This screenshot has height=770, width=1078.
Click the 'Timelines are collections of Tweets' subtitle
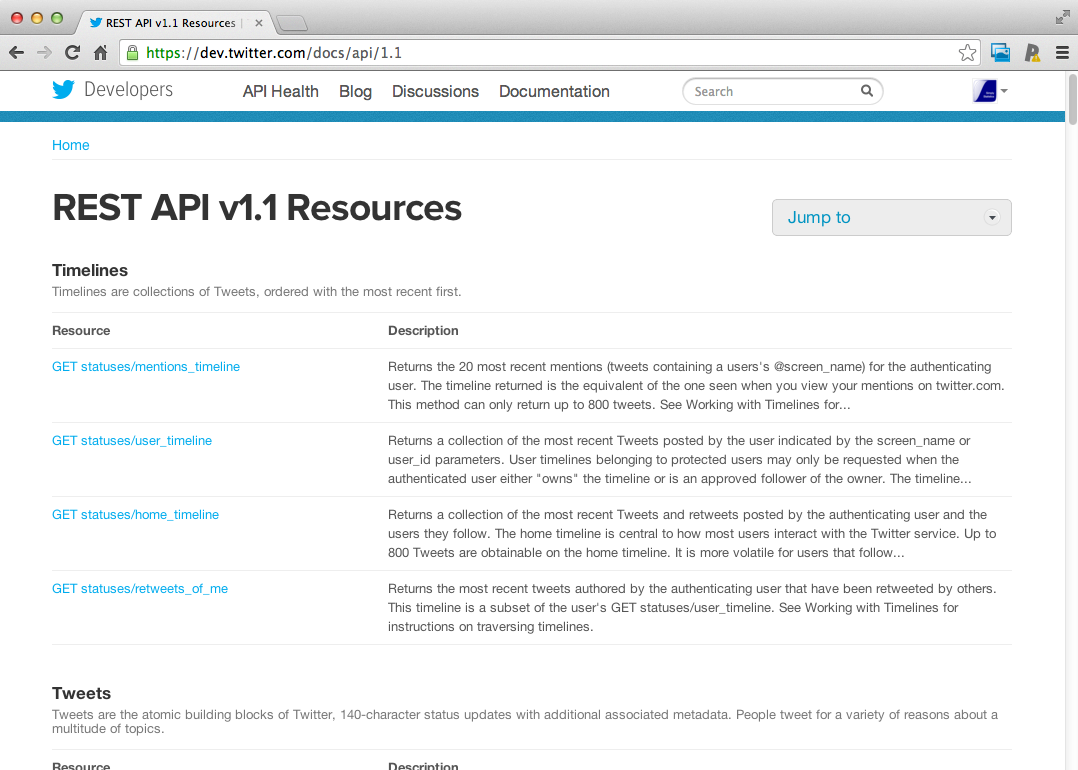point(256,292)
